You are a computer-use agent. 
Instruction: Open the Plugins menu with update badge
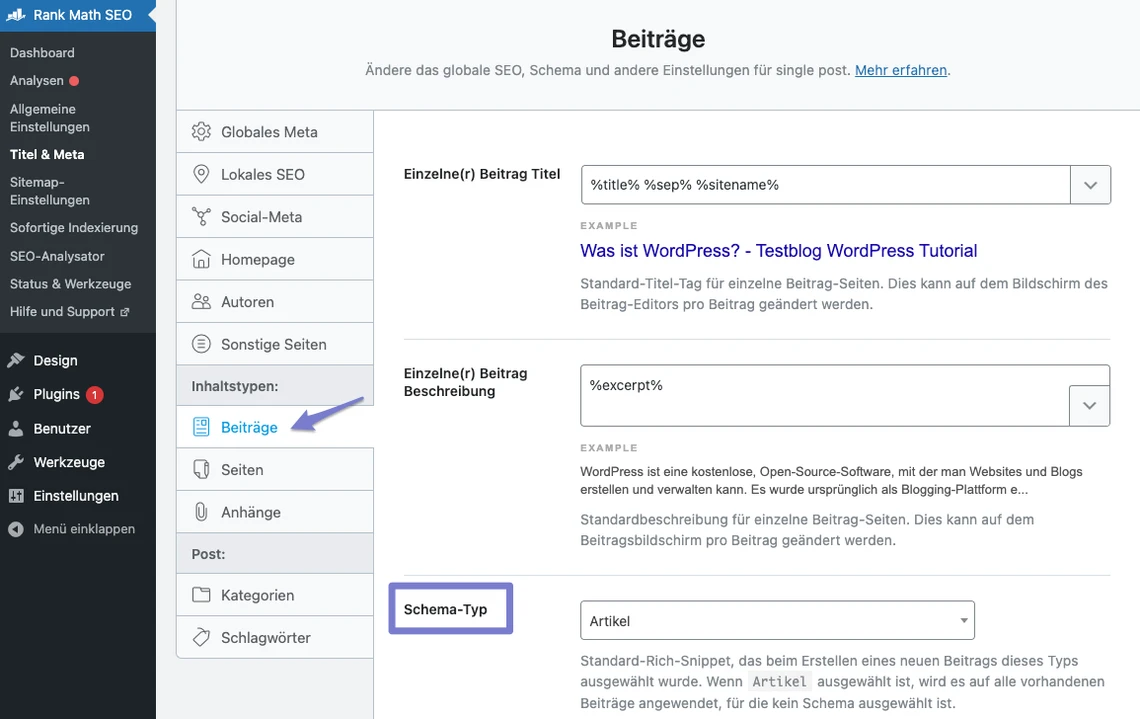click(x=55, y=394)
